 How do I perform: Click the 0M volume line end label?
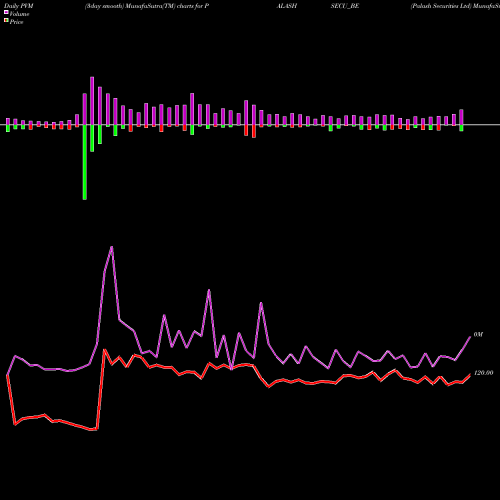(478, 334)
